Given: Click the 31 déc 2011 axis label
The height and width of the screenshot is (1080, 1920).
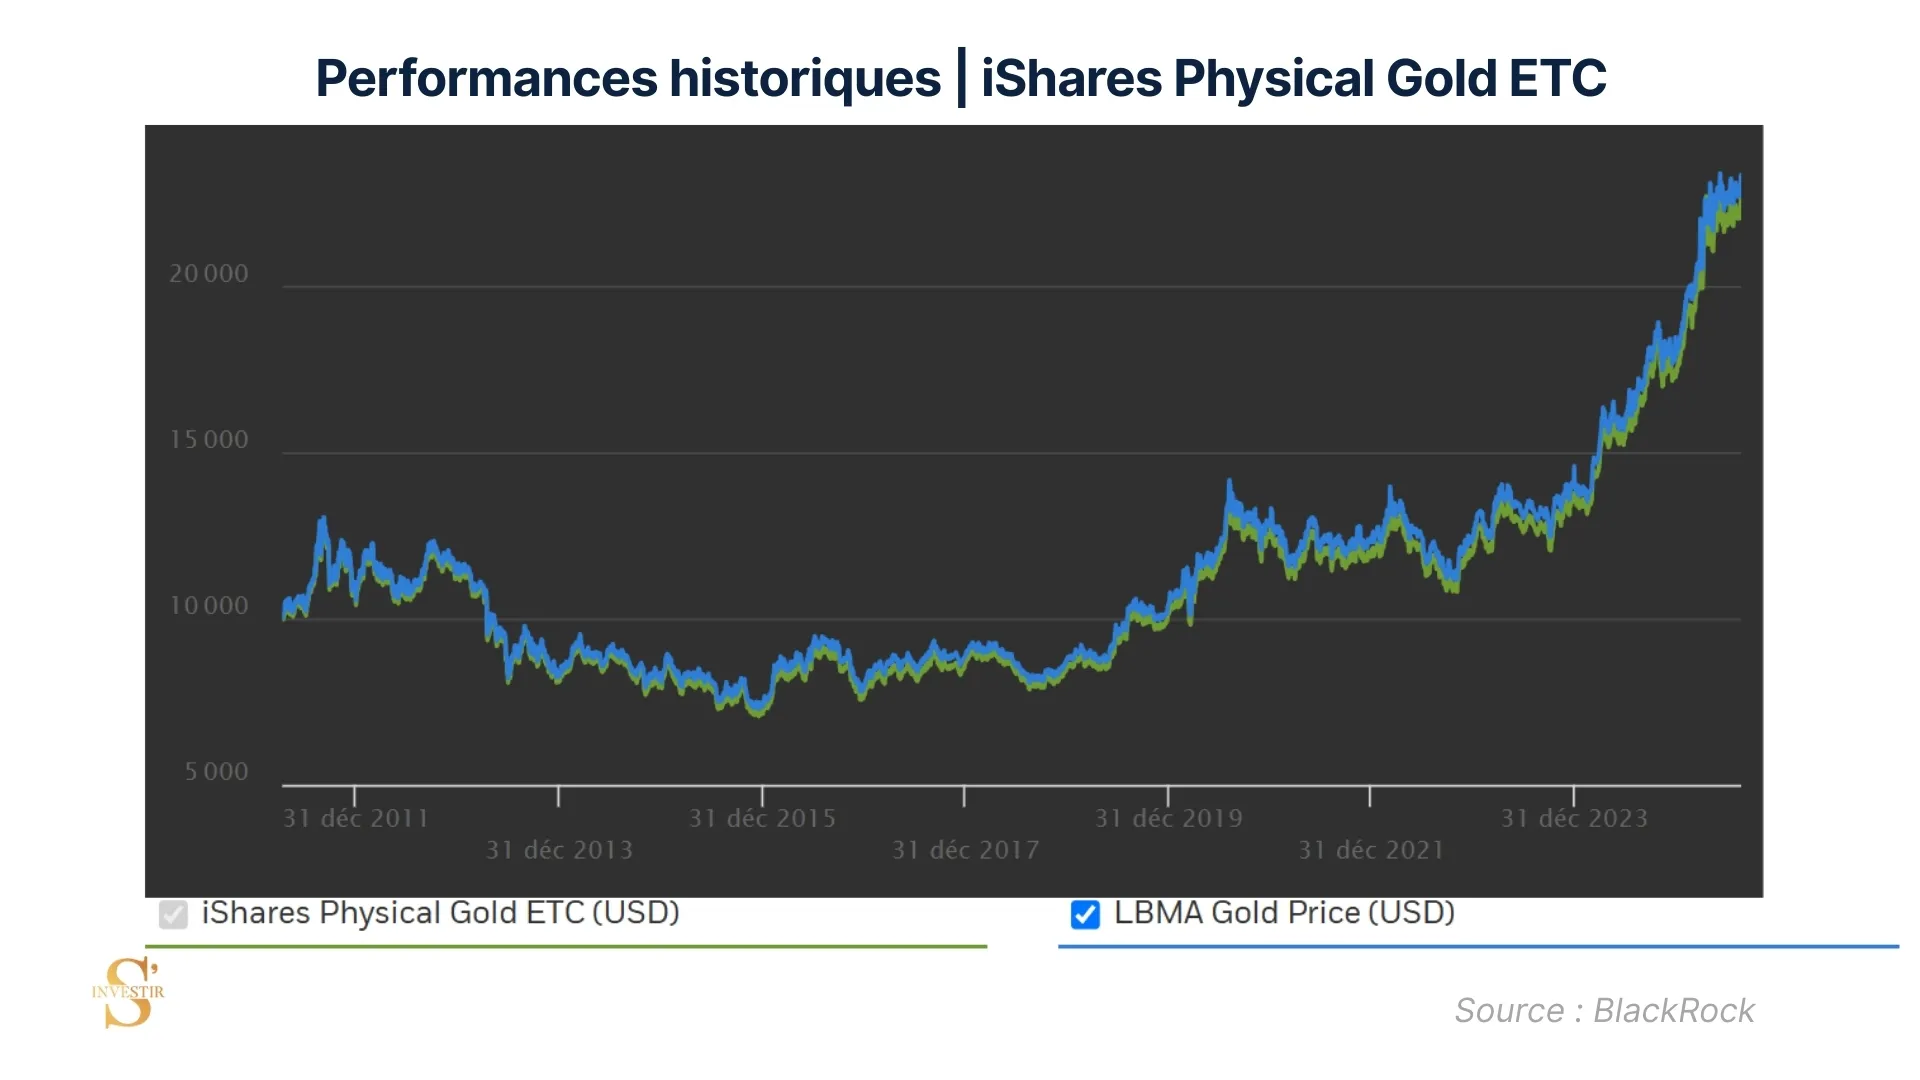Looking at the screenshot, I should pos(355,819).
